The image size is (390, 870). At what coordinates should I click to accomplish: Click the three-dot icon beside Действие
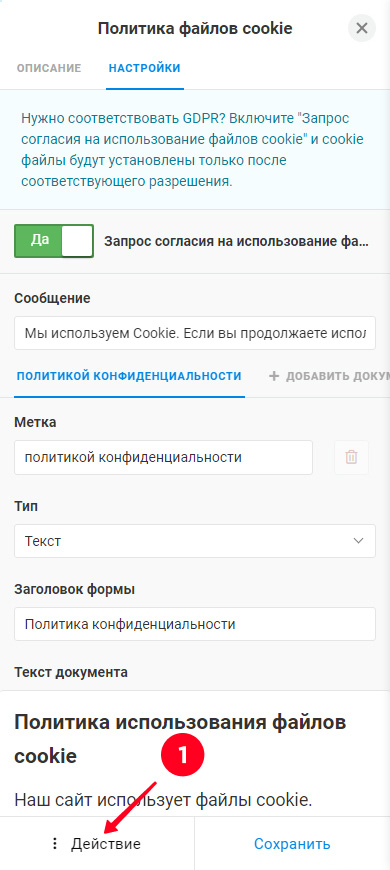tap(54, 844)
